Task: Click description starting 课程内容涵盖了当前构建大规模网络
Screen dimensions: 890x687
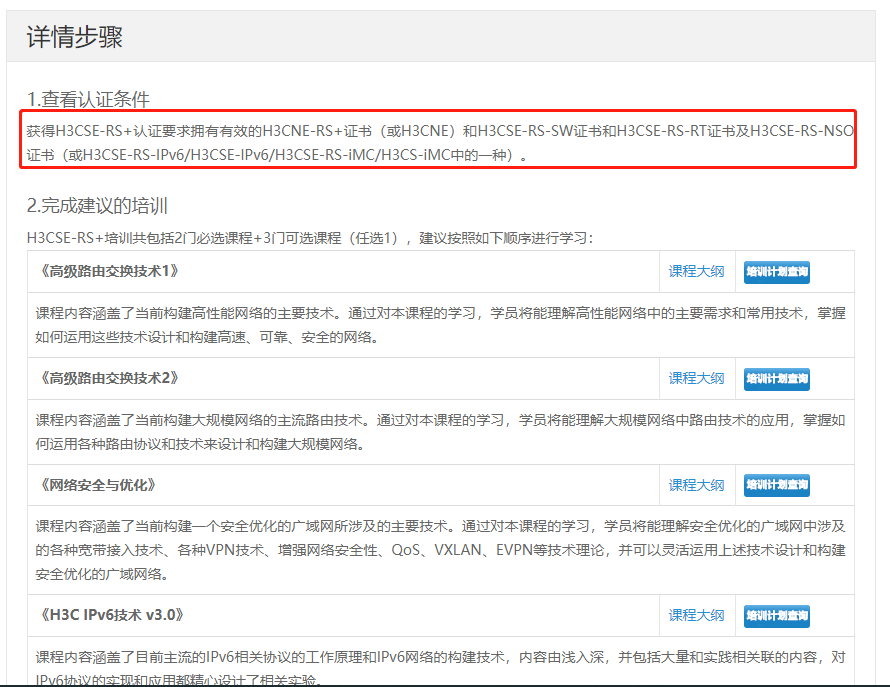Action: point(440,432)
